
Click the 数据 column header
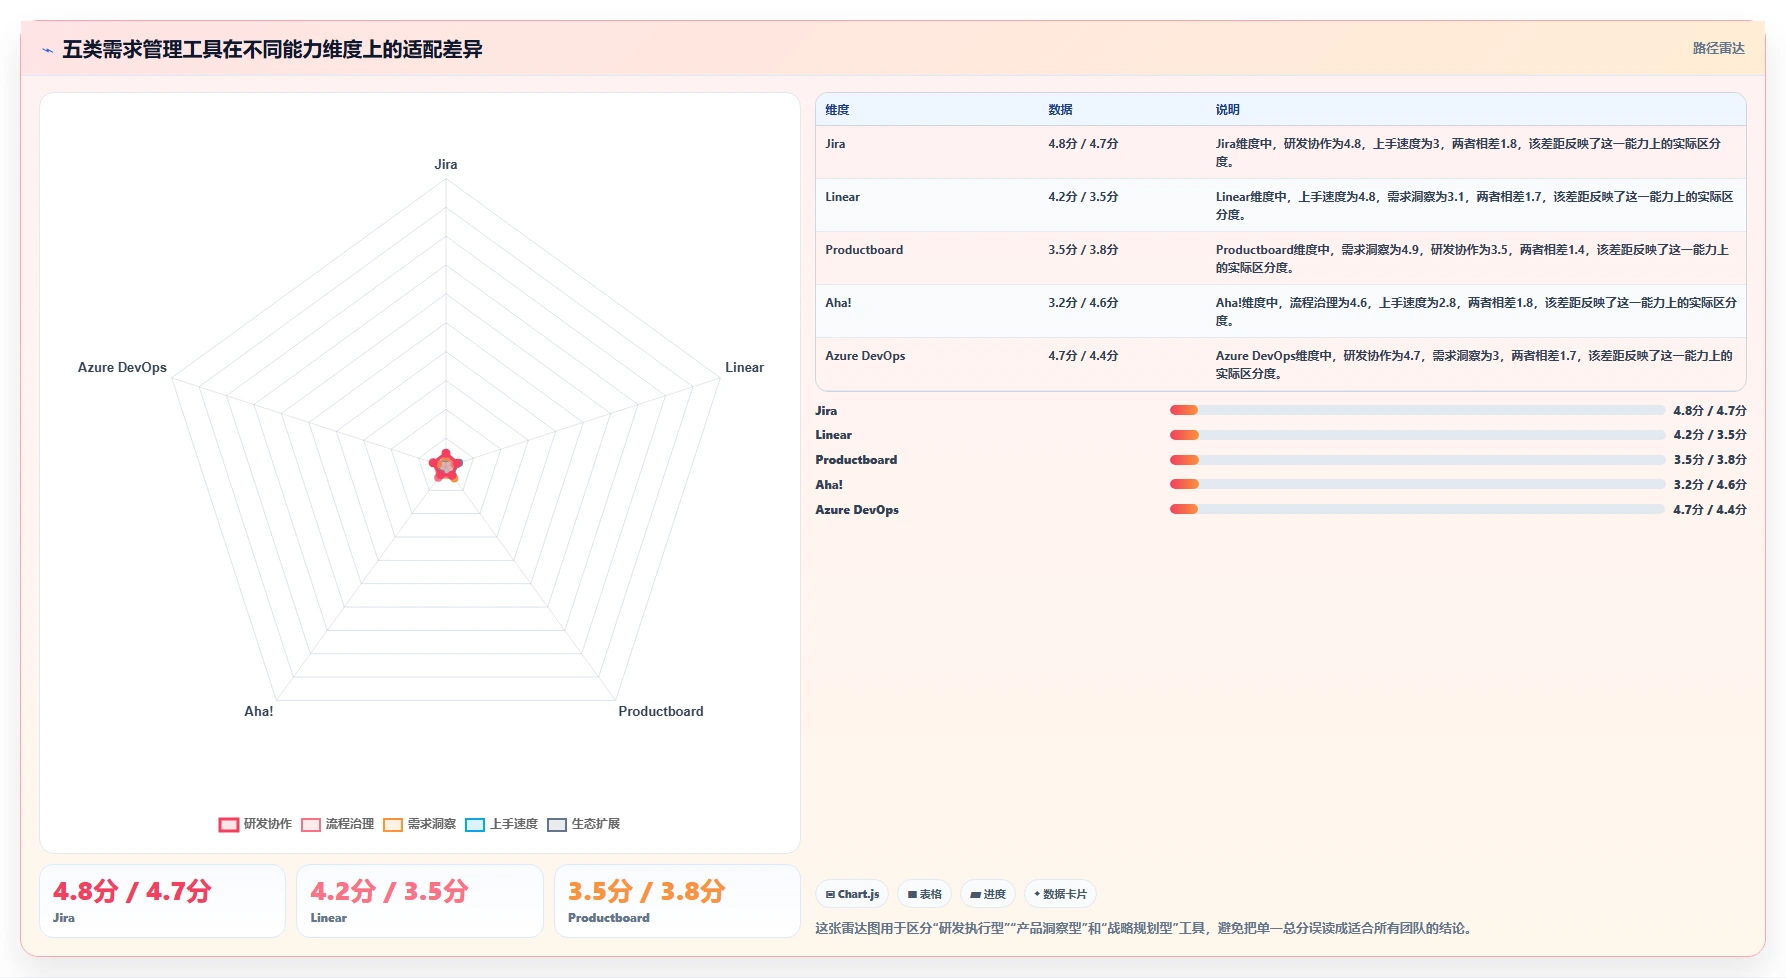point(1060,110)
